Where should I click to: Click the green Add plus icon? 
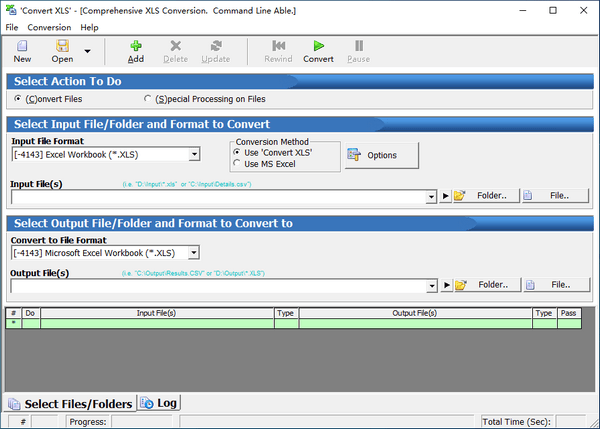[135, 46]
